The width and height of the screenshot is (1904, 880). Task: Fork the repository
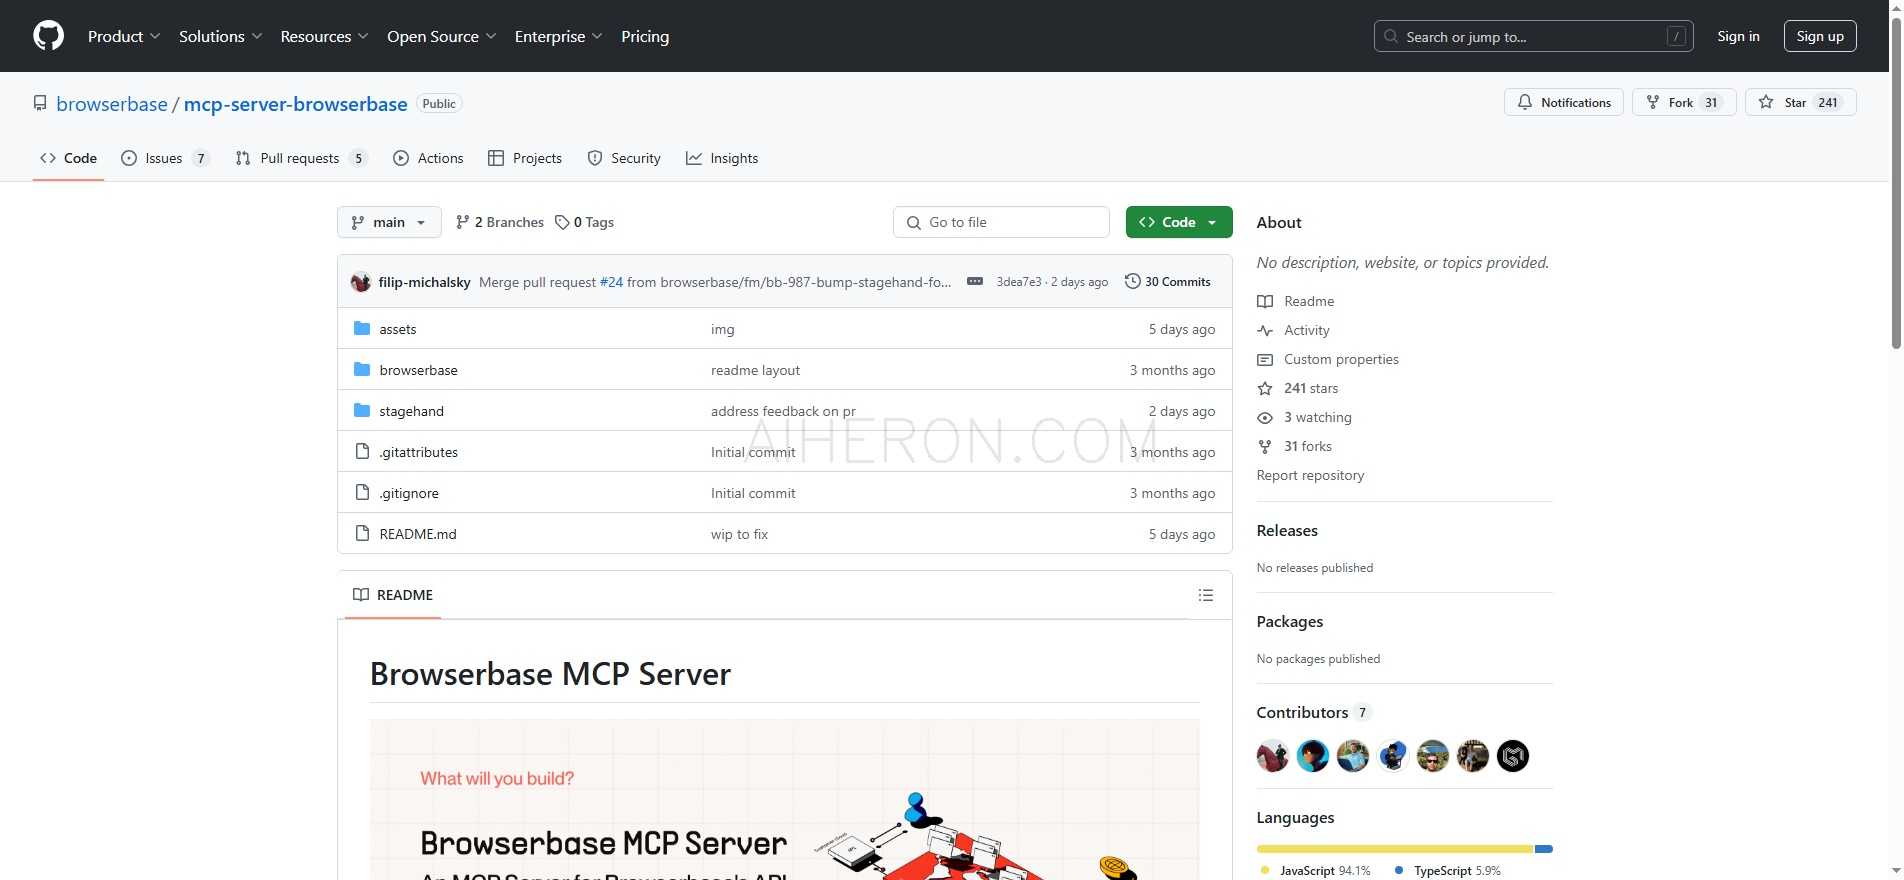coord(1682,103)
